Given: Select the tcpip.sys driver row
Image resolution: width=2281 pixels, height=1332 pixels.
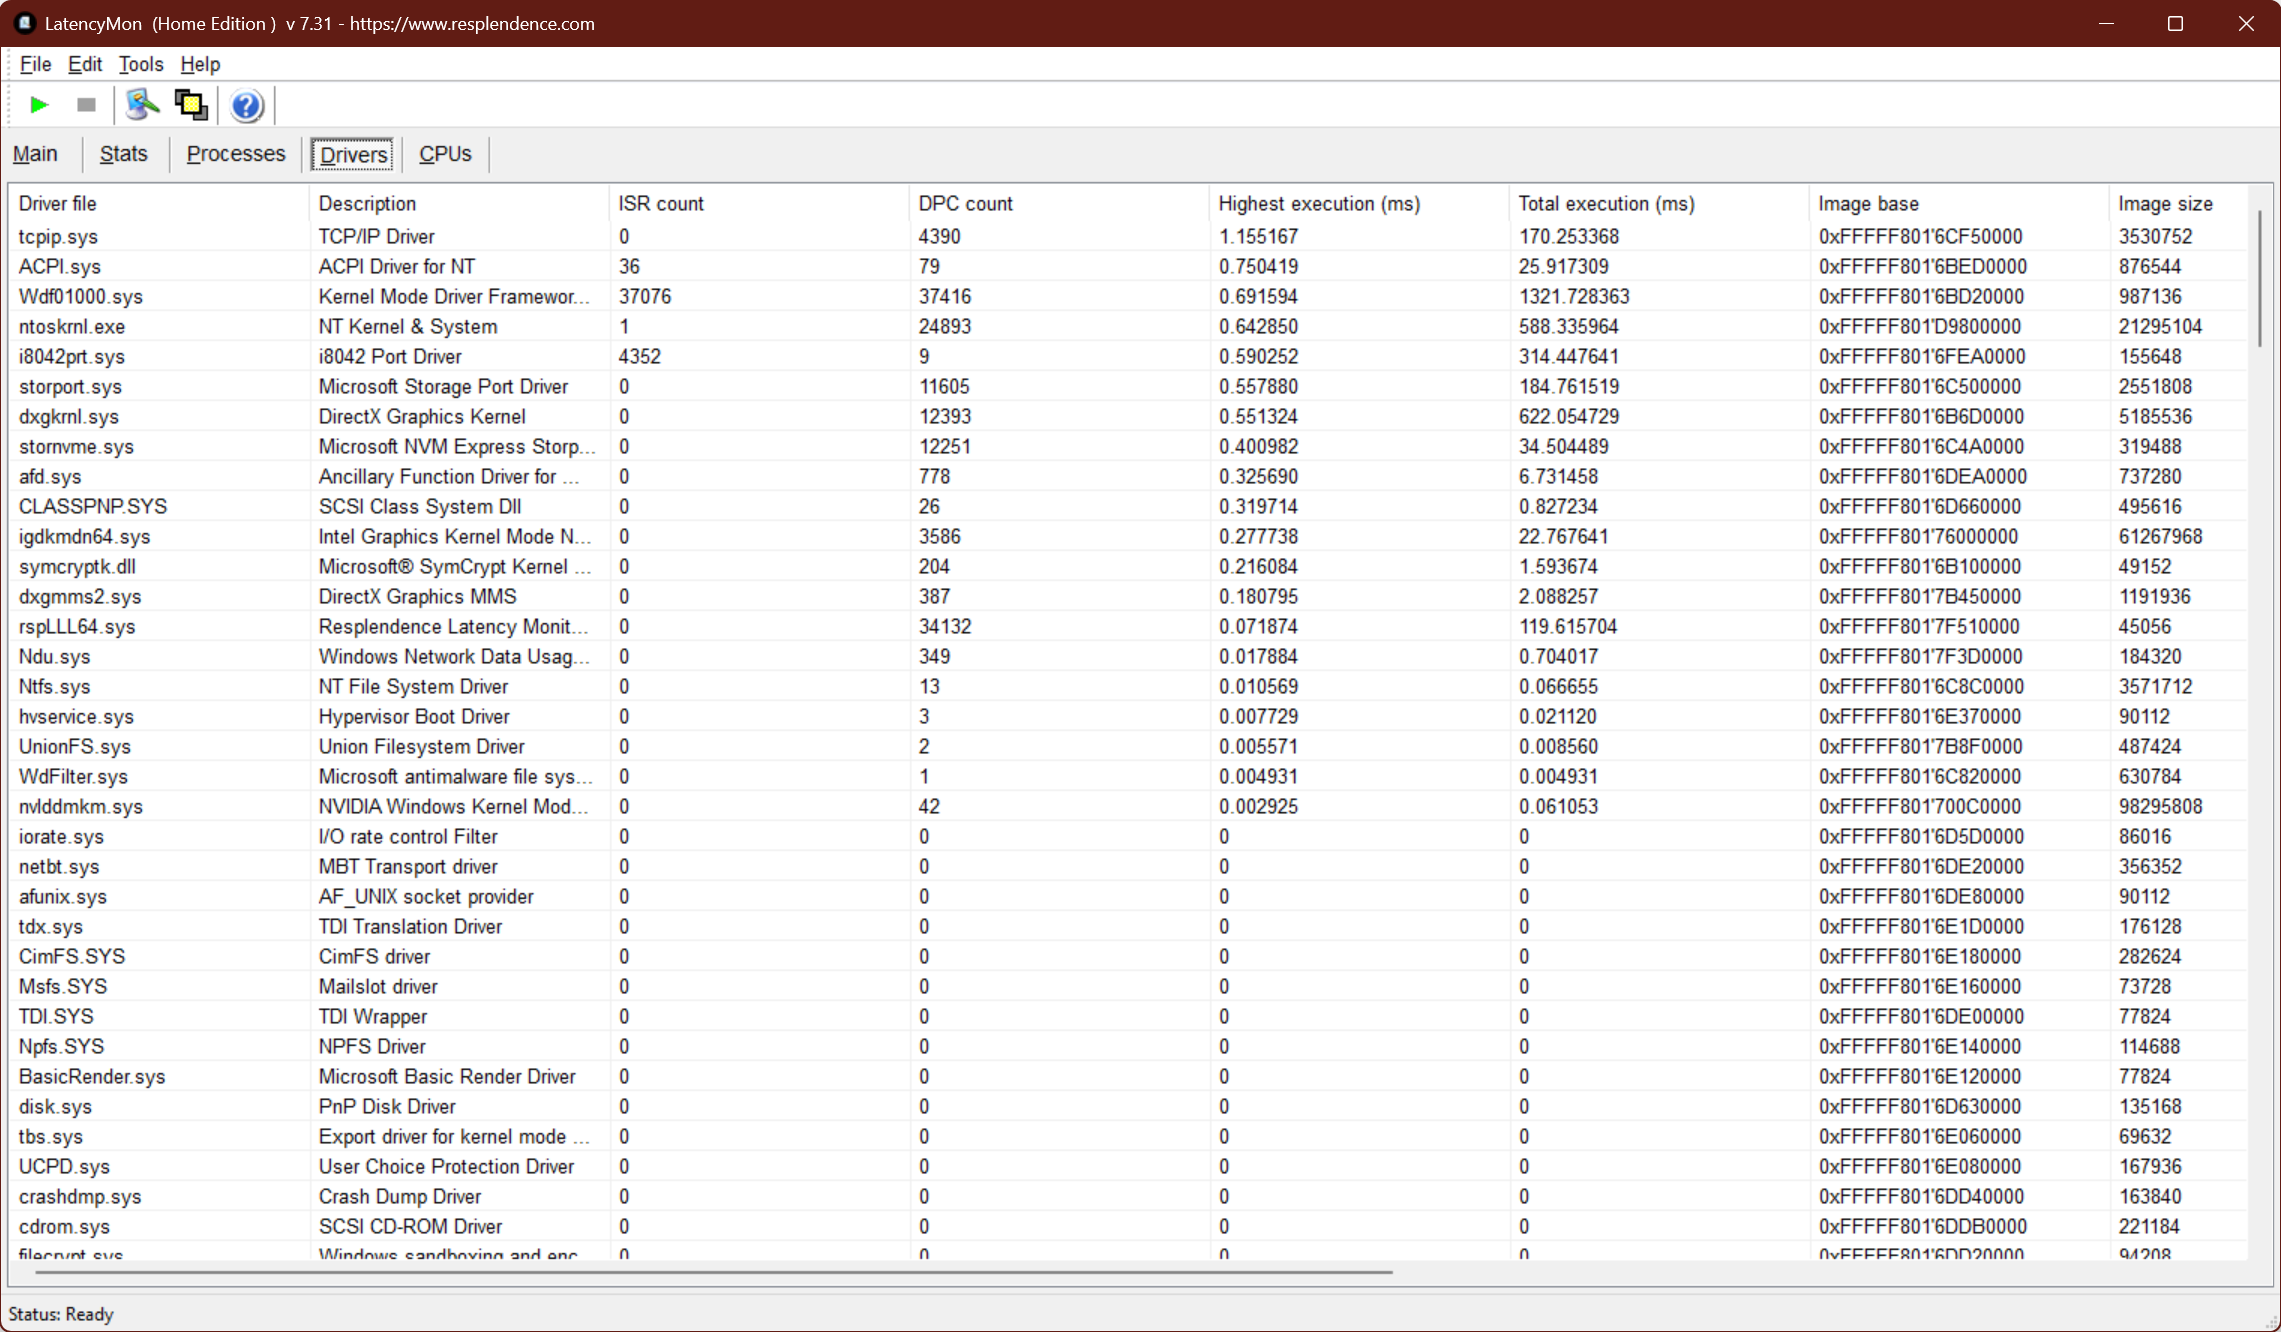Looking at the screenshot, I should click(x=58, y=237).
